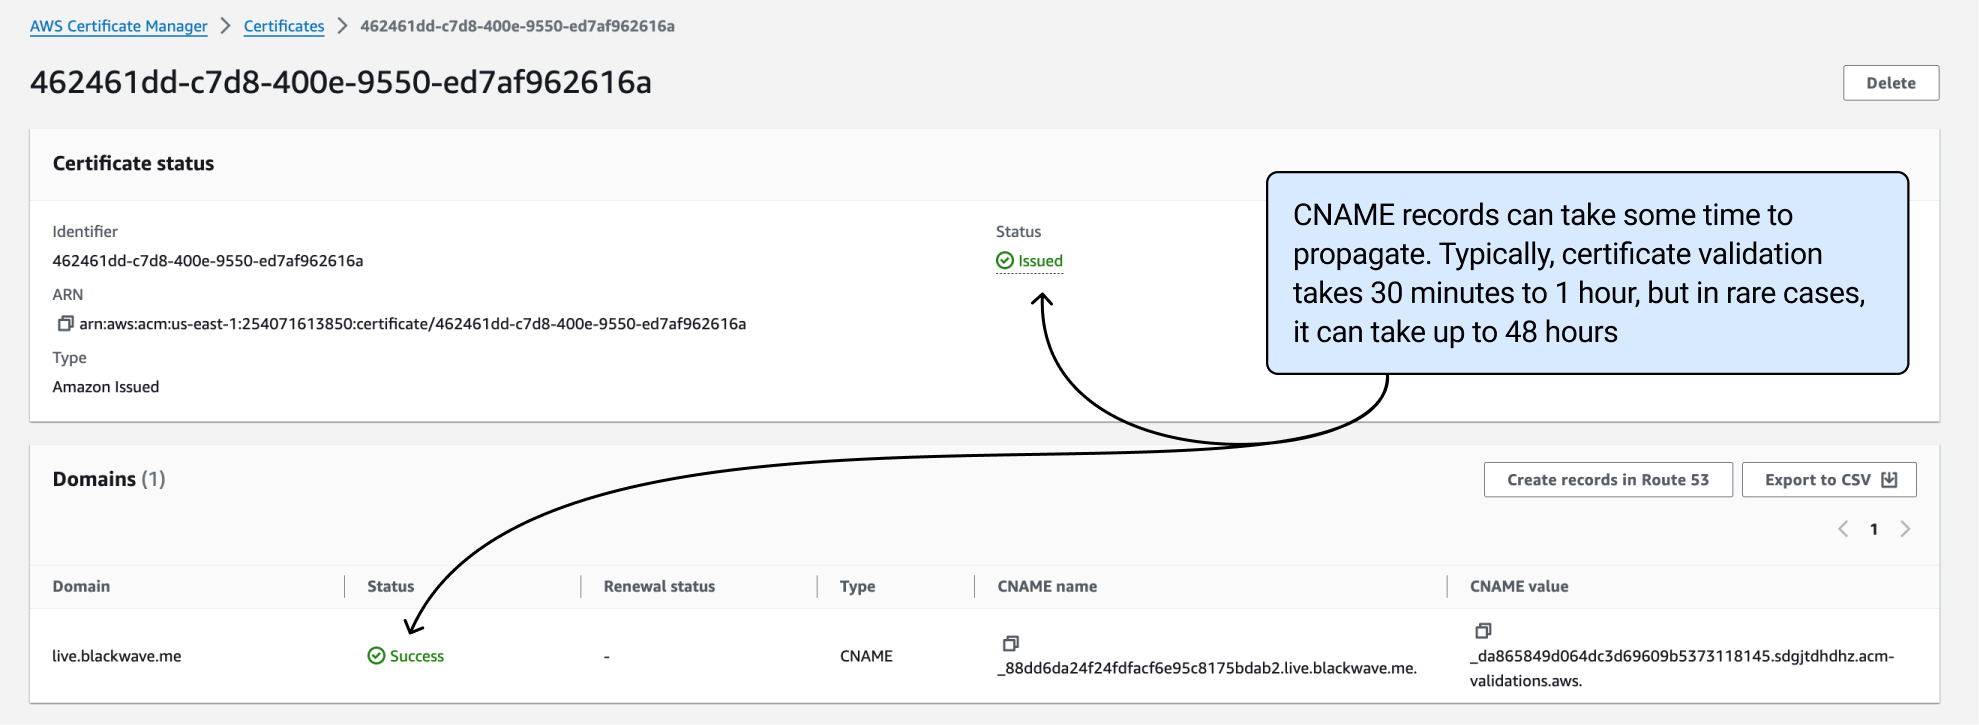Delete this certificate
1979x725 pixels.
point(1891,83)
